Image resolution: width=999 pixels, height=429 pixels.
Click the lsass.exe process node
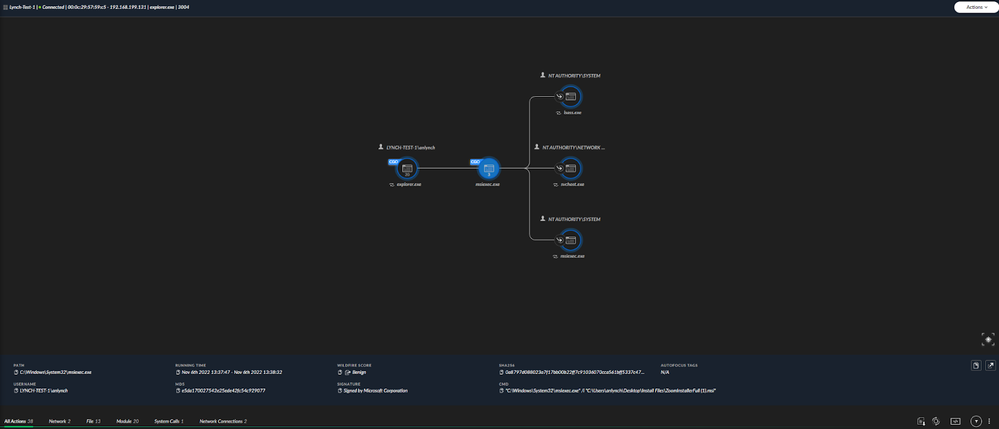[571, 97]
